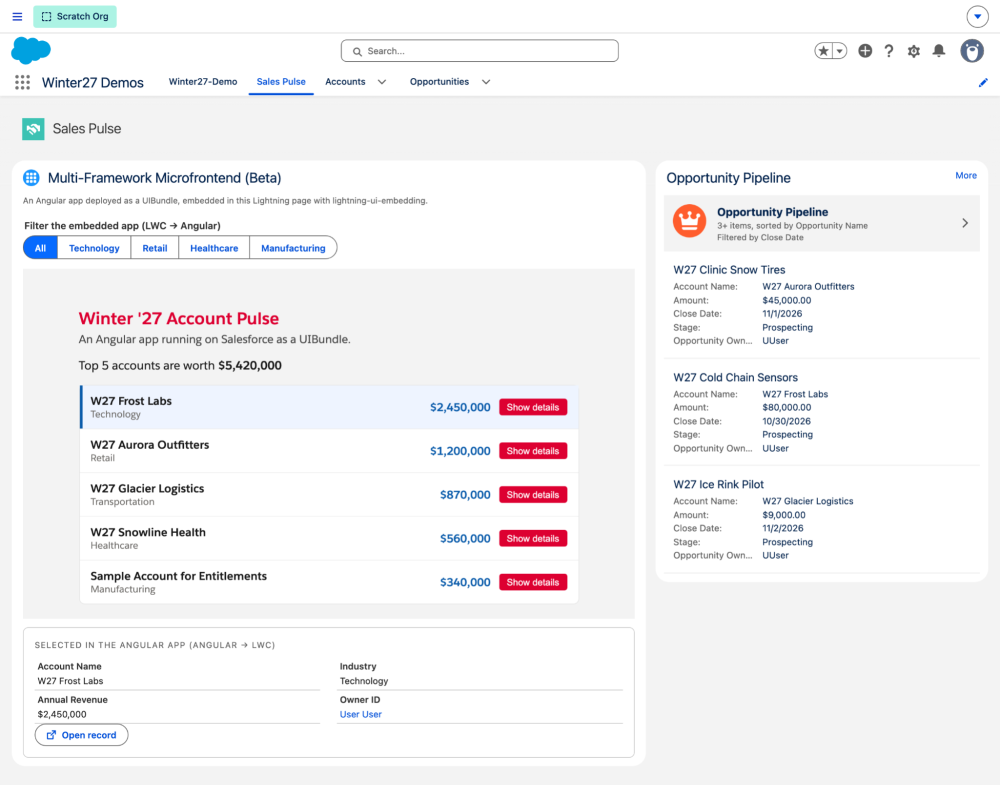The width and height of the screenshot is (1000, 785).
Task: Select the Healthcare filter
Action: tap(214, 248)
